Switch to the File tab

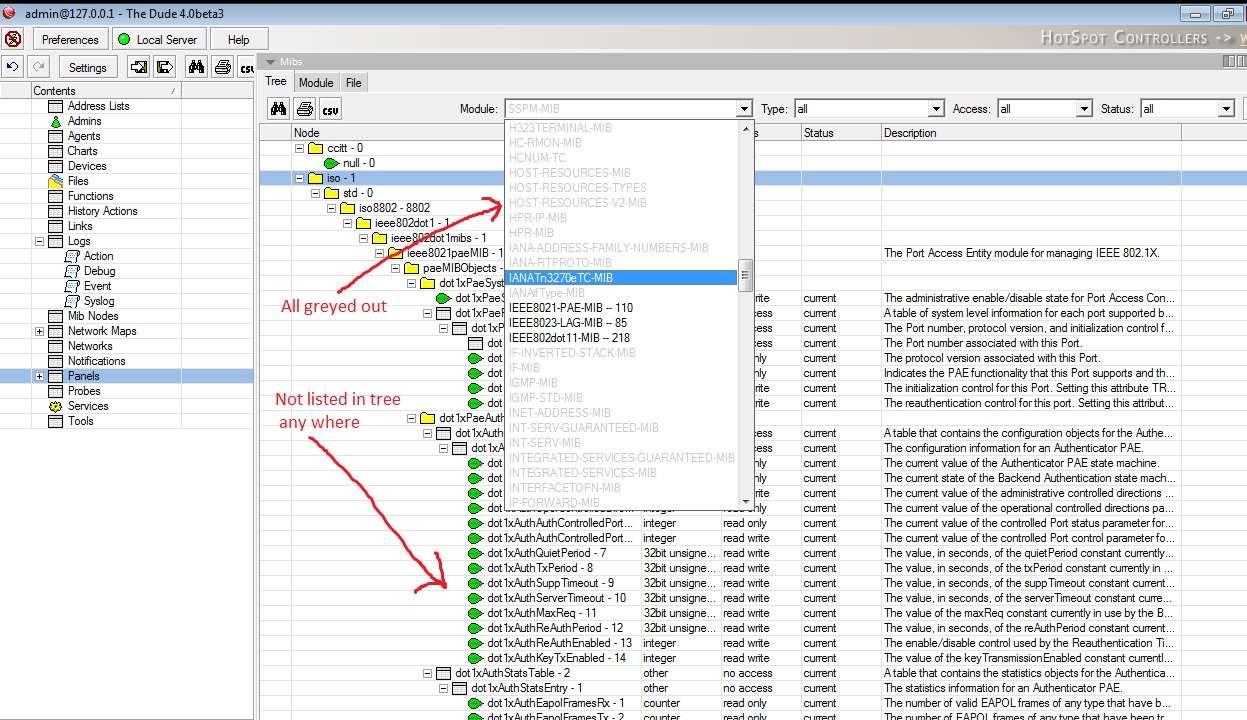point(354,83)
